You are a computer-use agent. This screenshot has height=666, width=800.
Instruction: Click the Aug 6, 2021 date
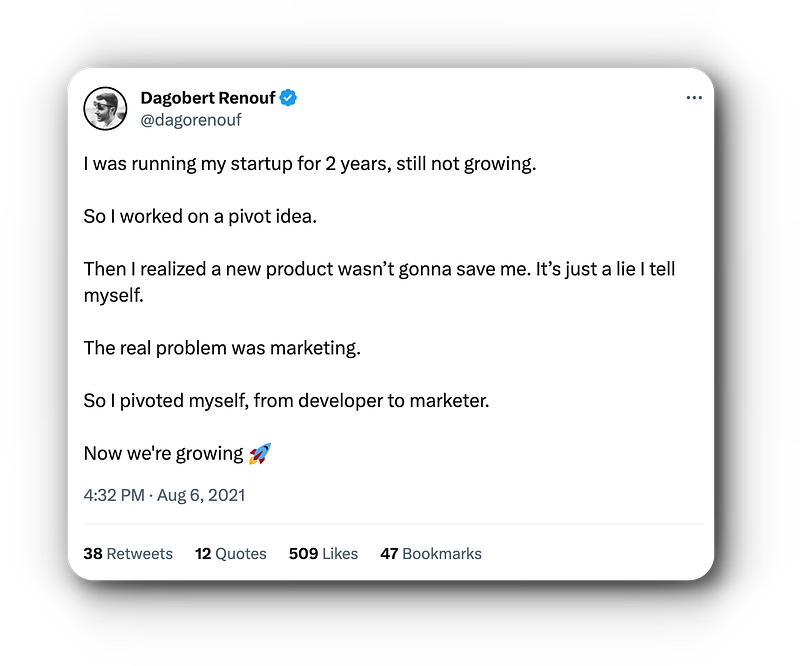pos(200,495)
